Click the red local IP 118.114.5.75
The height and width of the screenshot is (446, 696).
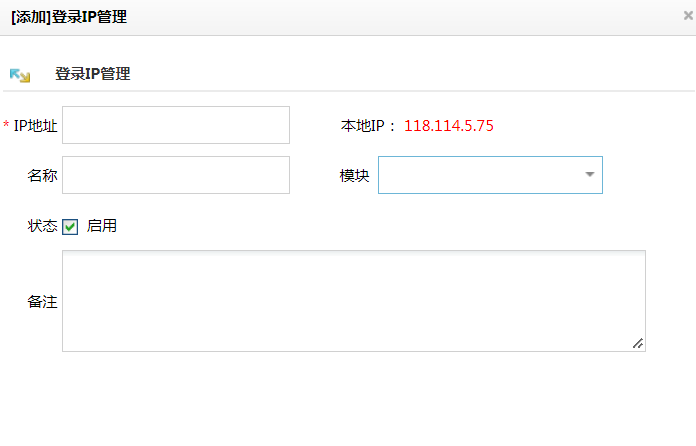coord(449,126)
